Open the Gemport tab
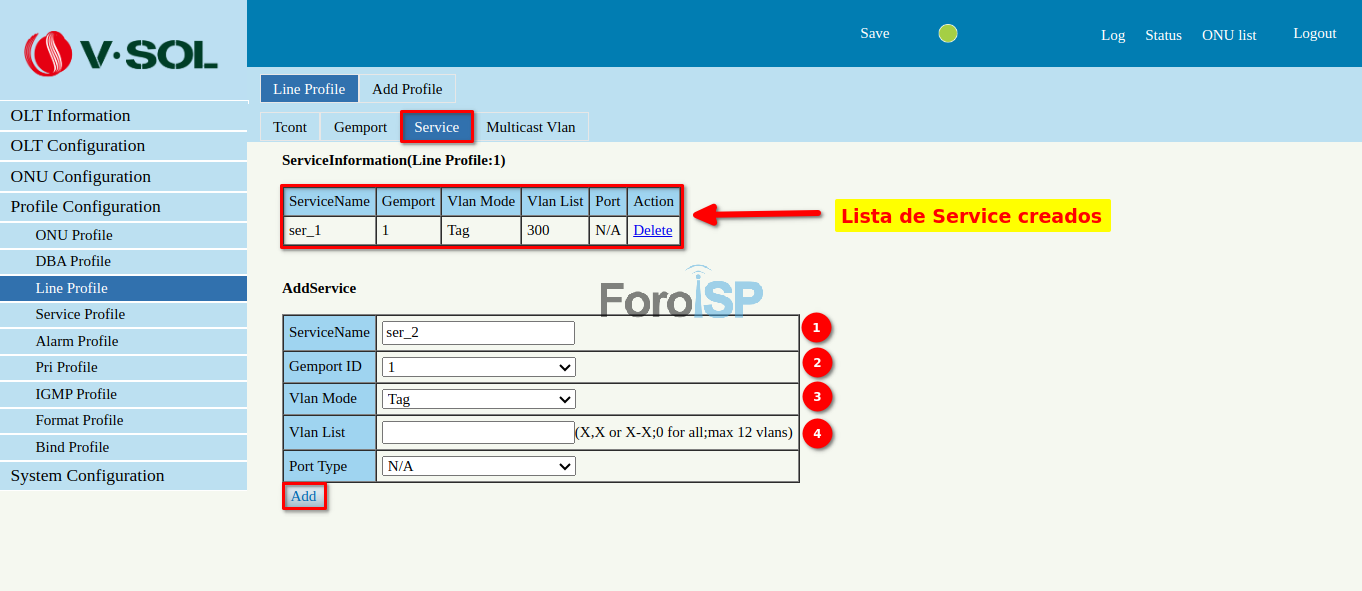1362x591 pixels. (x=359, y=127)
